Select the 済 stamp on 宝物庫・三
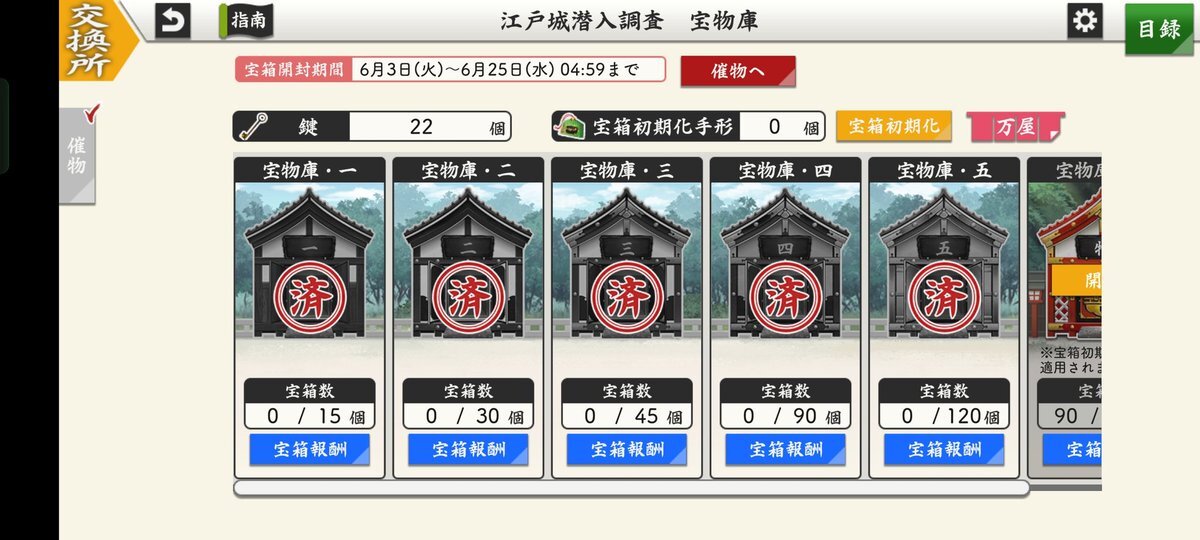Screen dimensions: 1200x540 coord(627,297)
